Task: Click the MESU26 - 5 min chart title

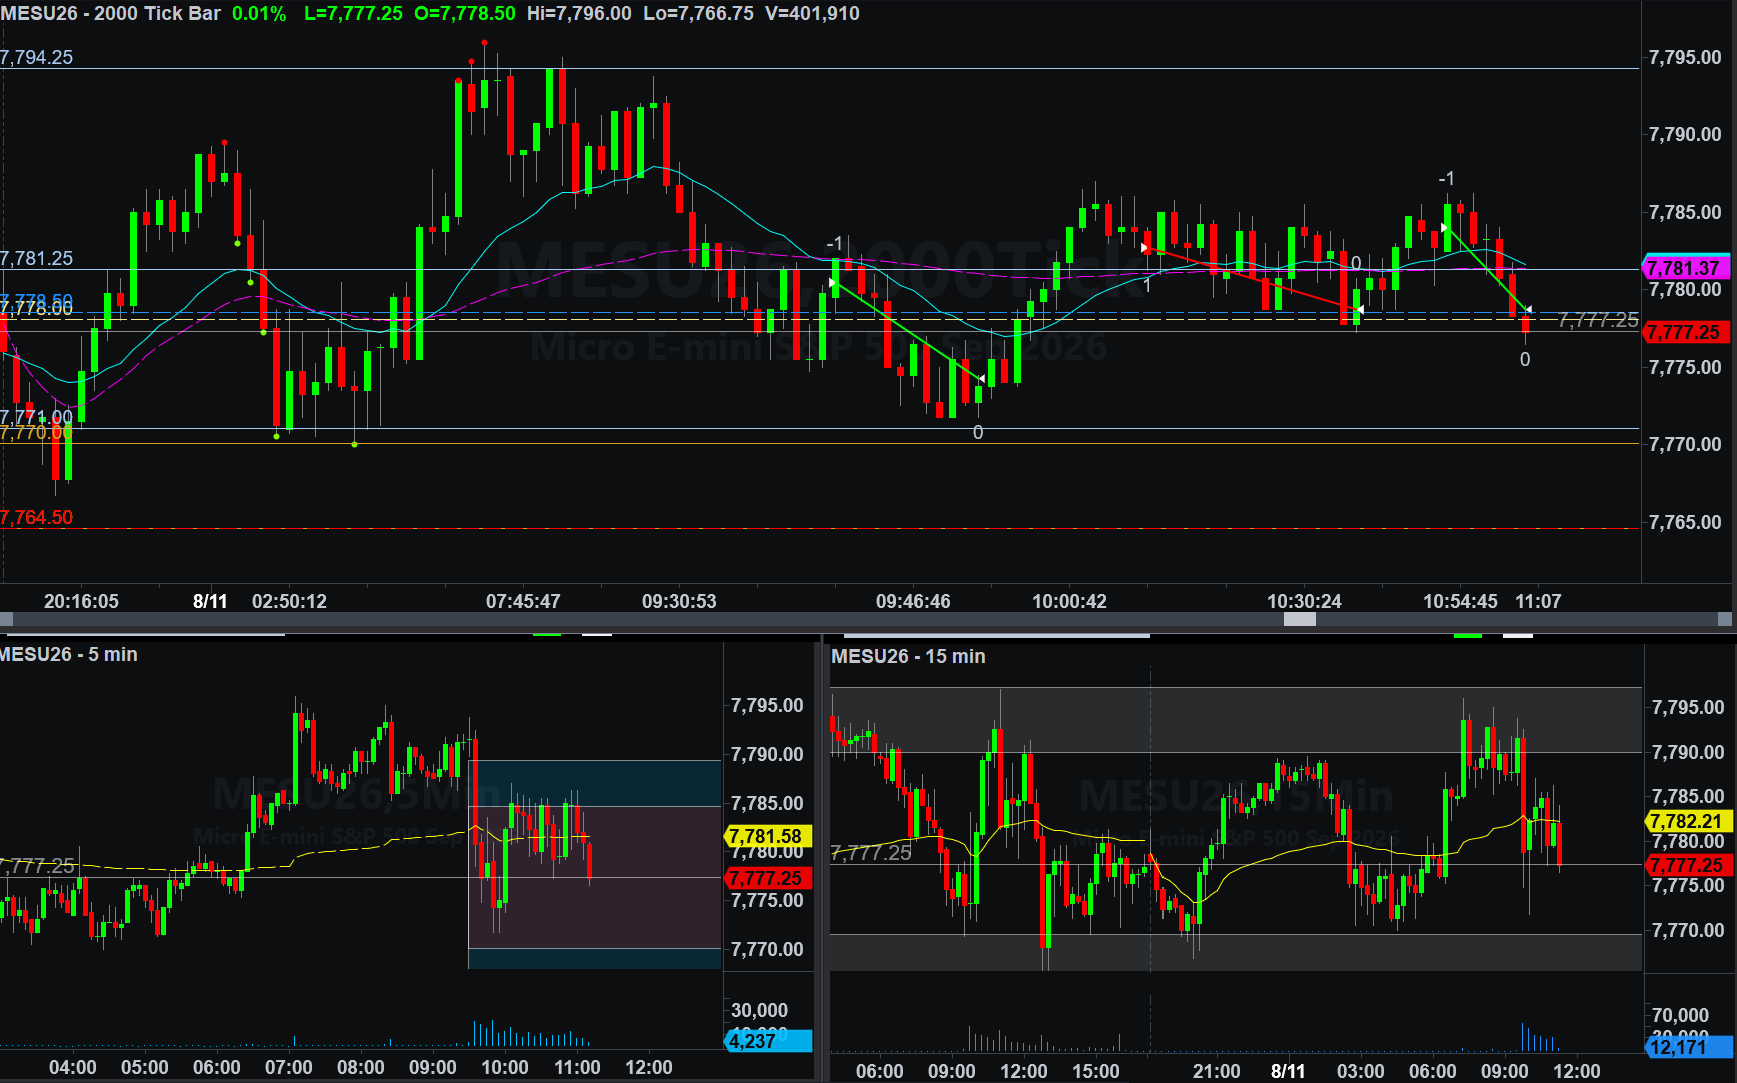Action: coord(69,654)
